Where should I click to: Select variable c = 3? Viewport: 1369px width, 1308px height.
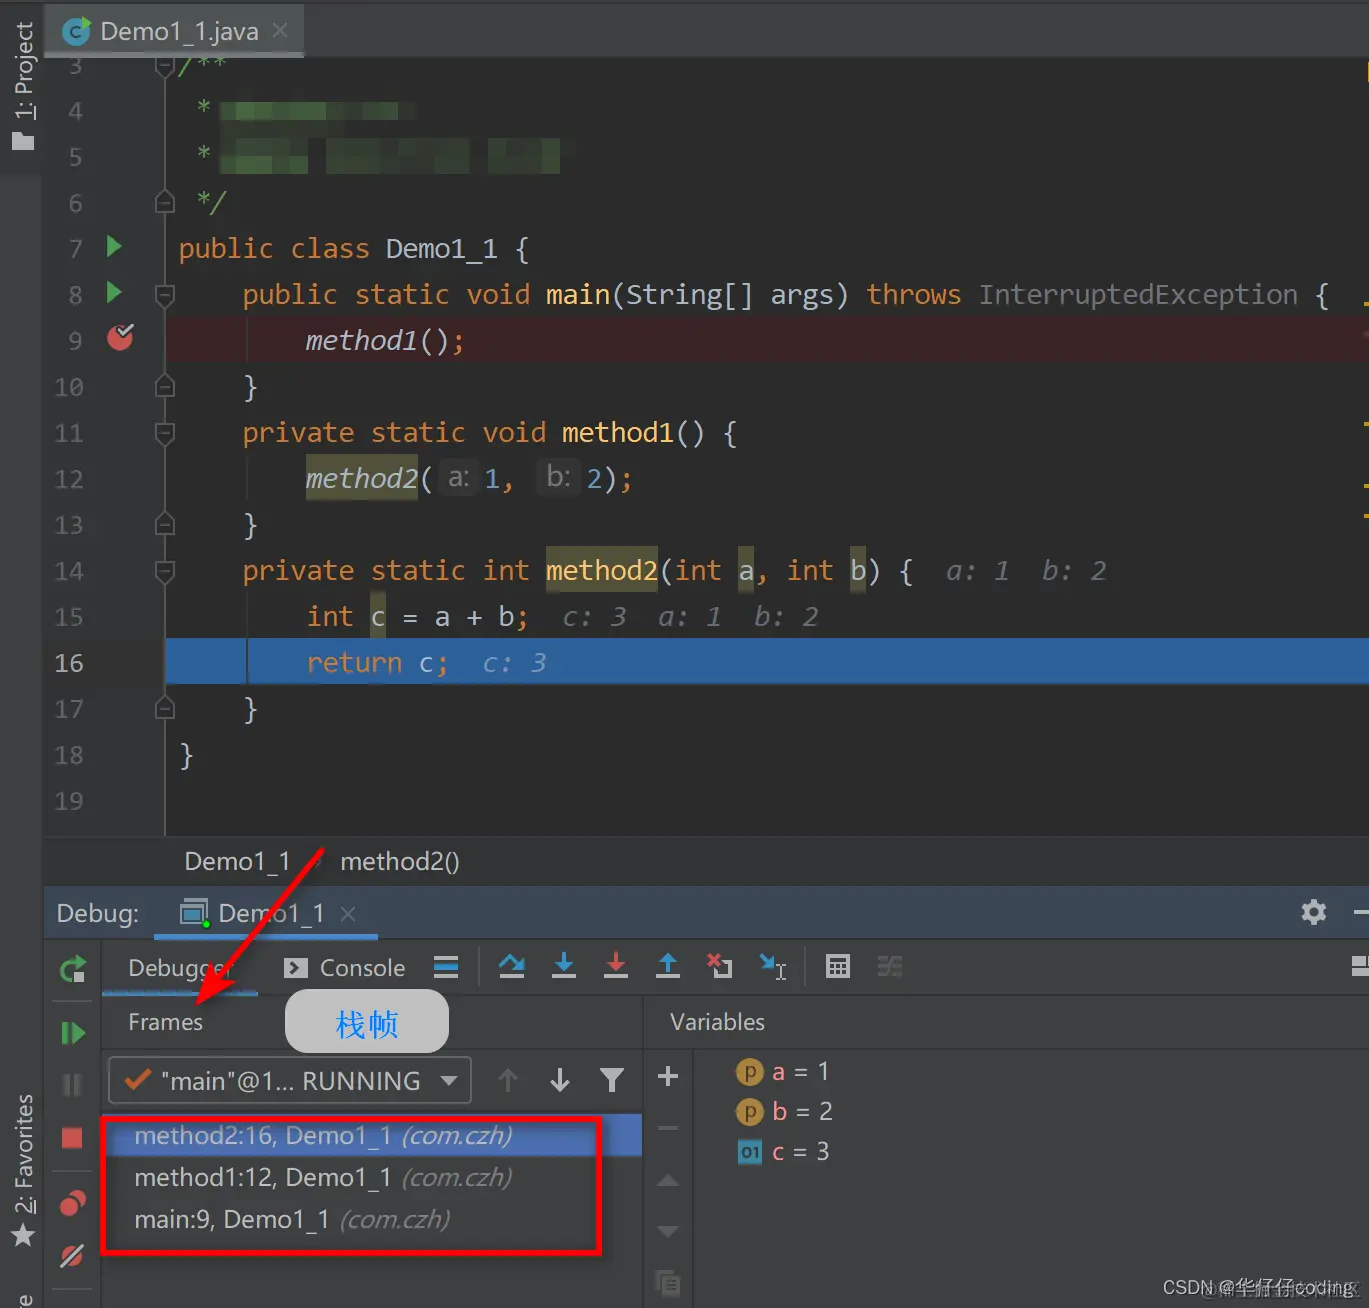click(x=784, y=1152)
